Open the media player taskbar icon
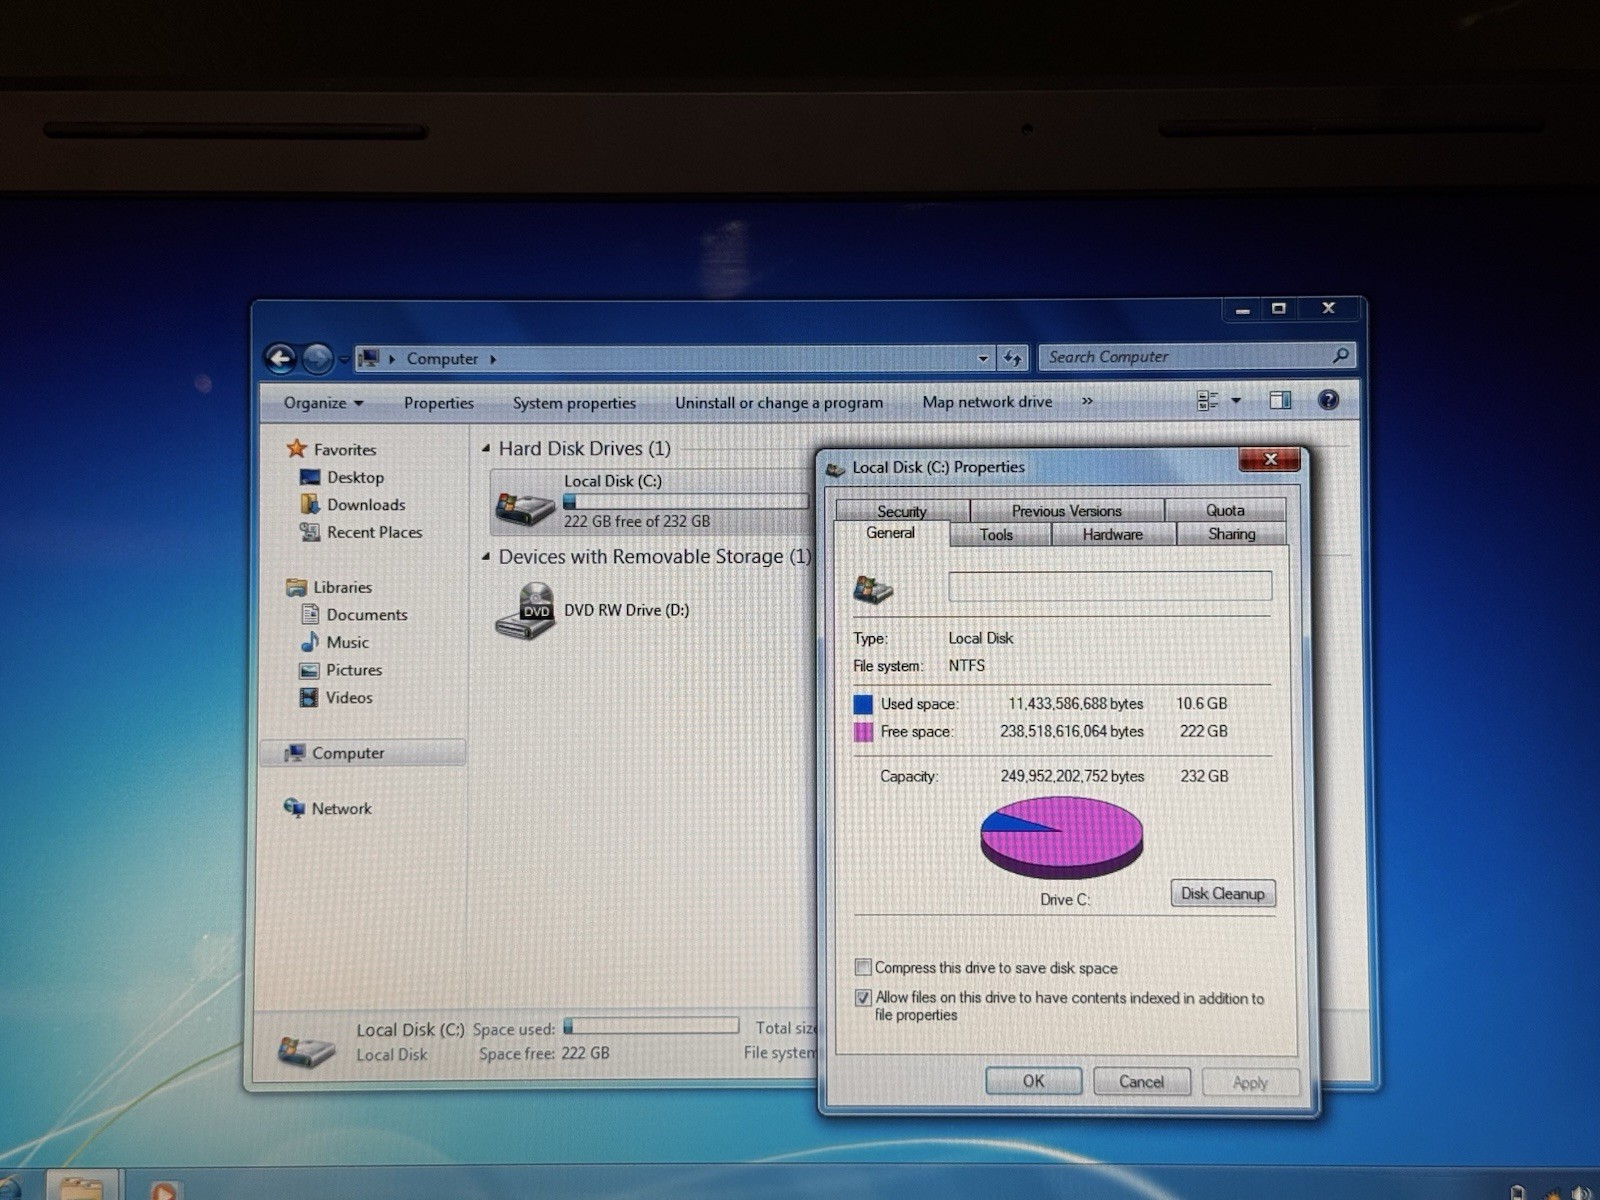The image size is (1600, 1200). (x=163, y=1188)
